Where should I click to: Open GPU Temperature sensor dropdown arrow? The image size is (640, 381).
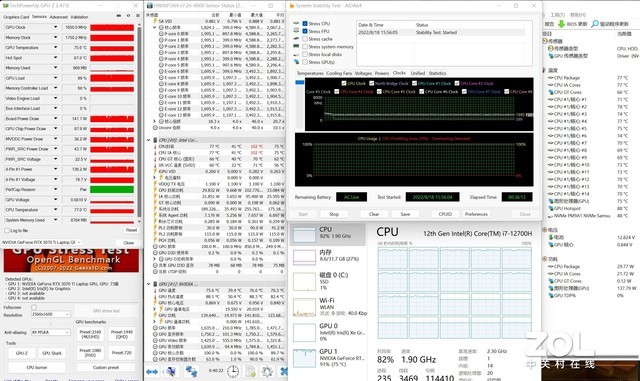coord(56,47)
